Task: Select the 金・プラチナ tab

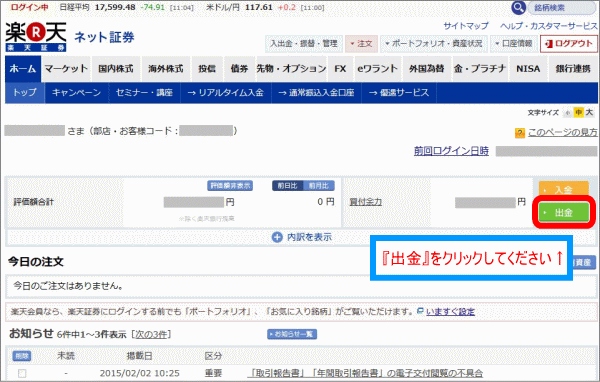Action: pyautogui.click(x=480, y=69)
